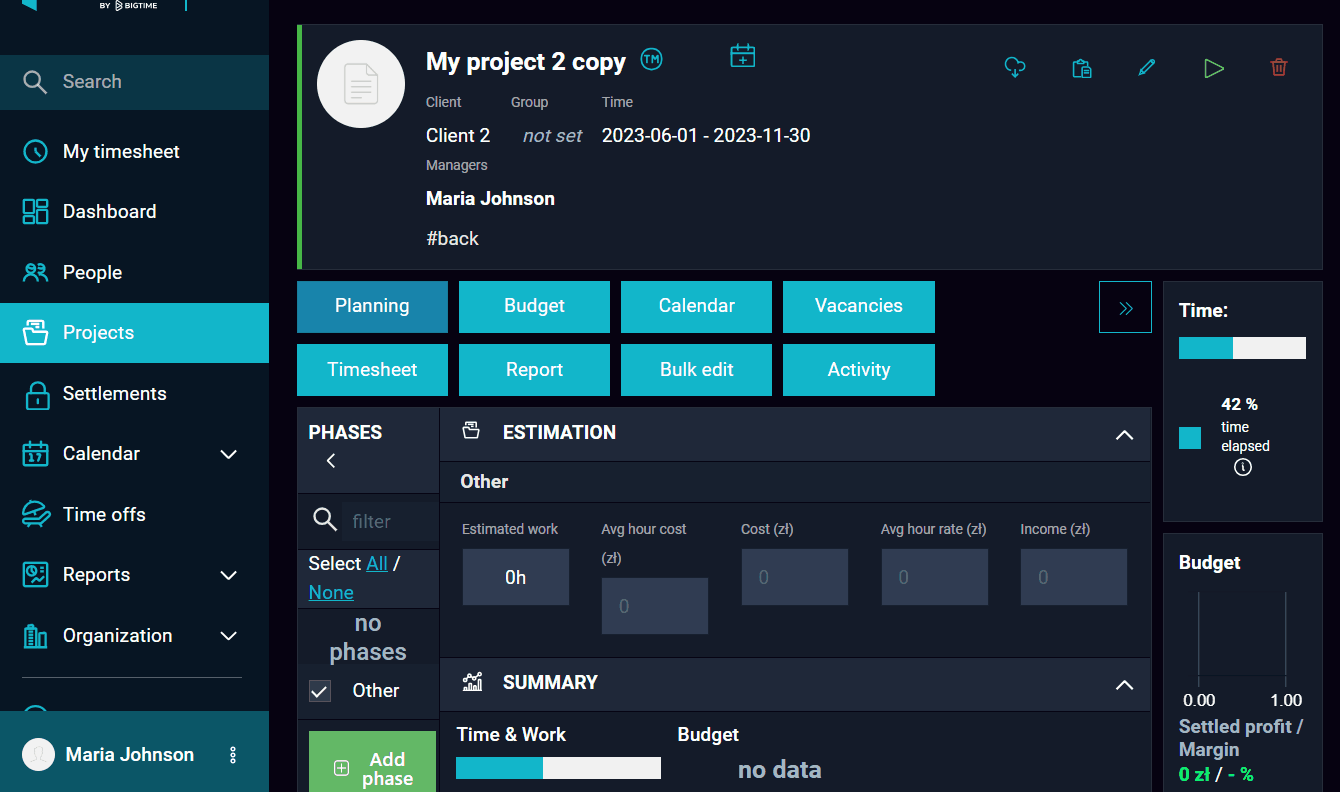Click the cloud download icon

coord(1015,68)
